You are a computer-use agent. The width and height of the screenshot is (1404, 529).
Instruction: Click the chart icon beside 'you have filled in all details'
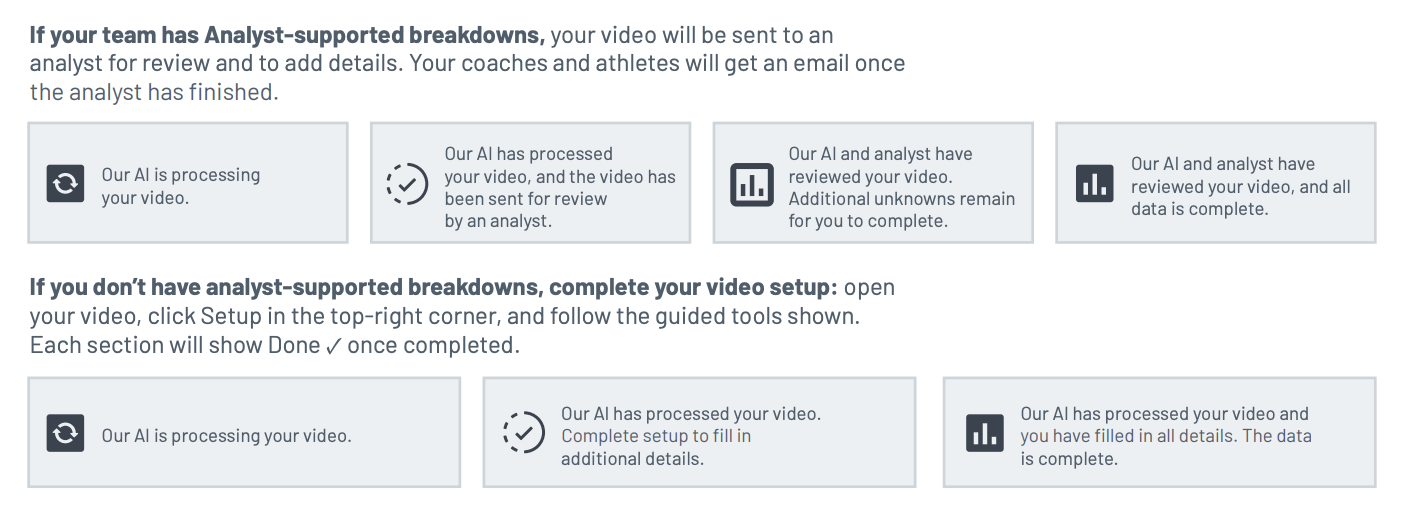984,434
